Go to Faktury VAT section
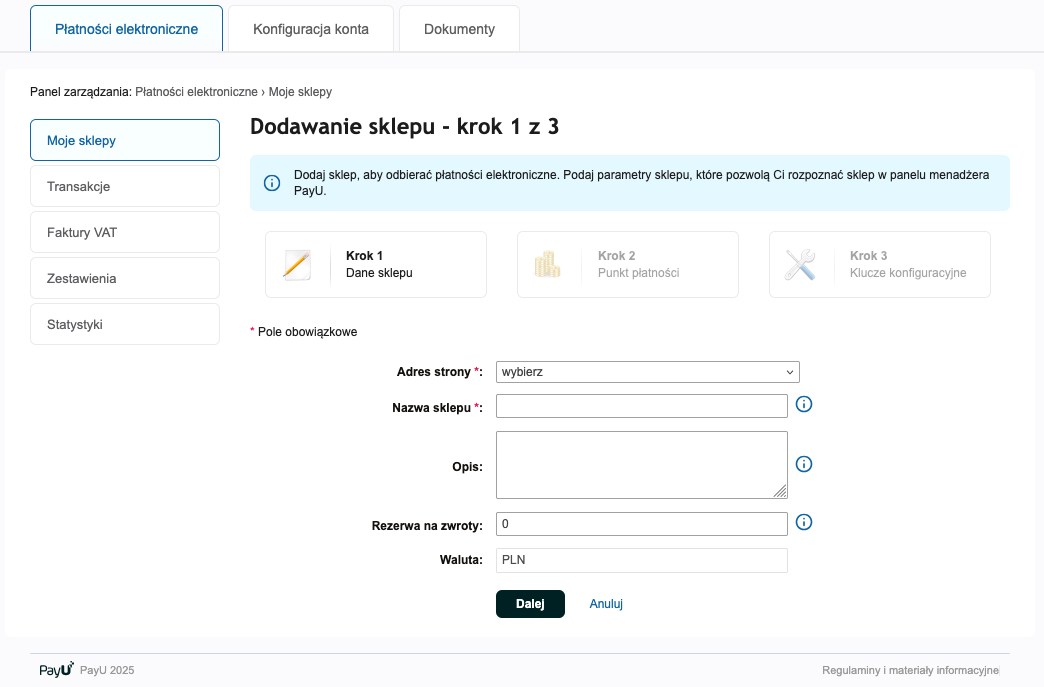Screen dimensions: 1044x687 (x=125, y=232)
